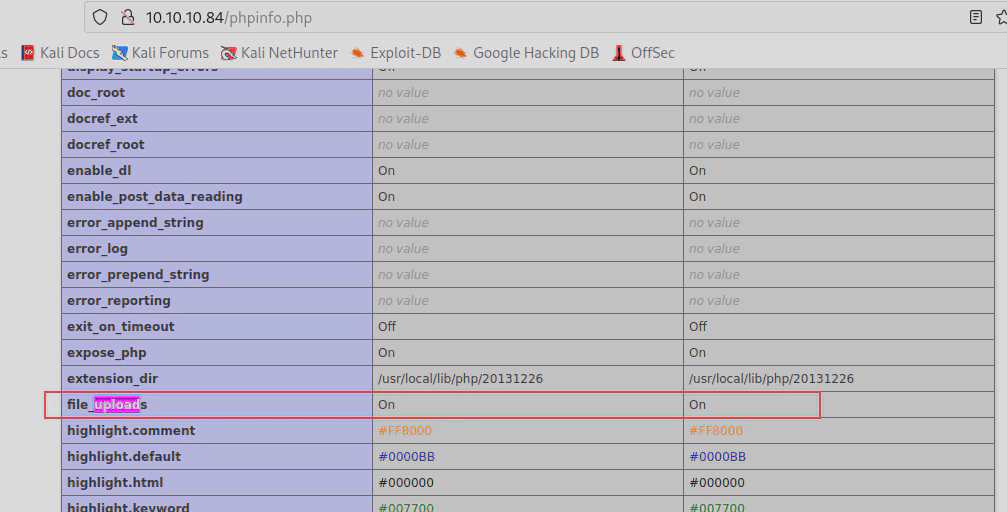The image size is (1007, 512).
Task: Click the insecure connection padlock icon
Action: [x=126, y=17]
